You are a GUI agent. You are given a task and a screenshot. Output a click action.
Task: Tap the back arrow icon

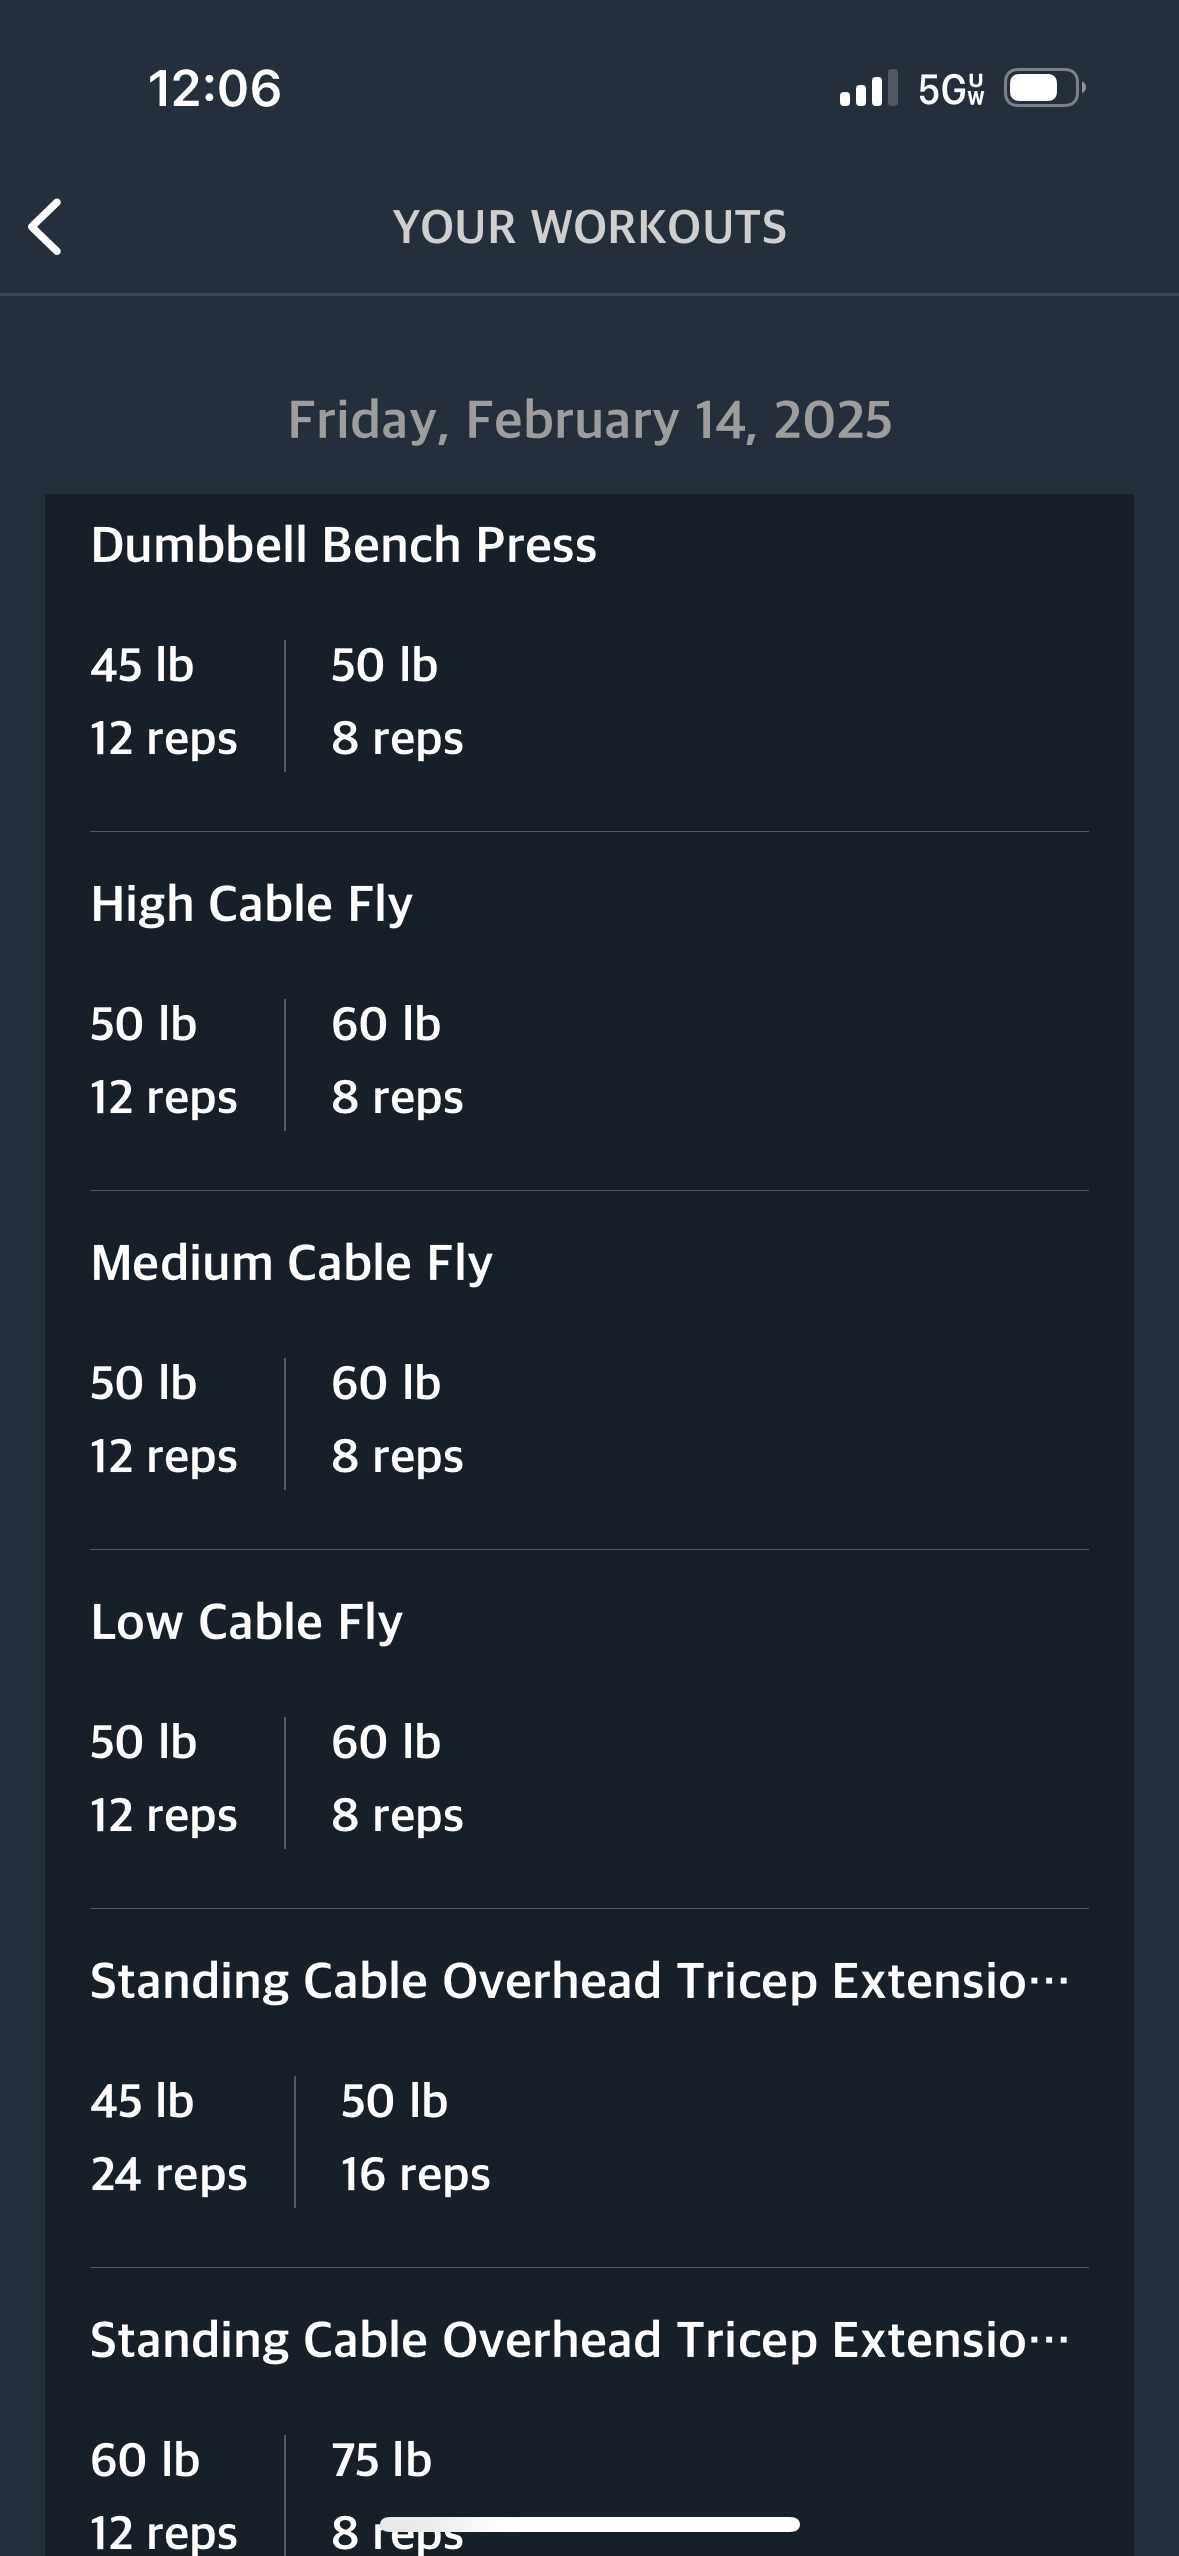(x=46, y=227)
